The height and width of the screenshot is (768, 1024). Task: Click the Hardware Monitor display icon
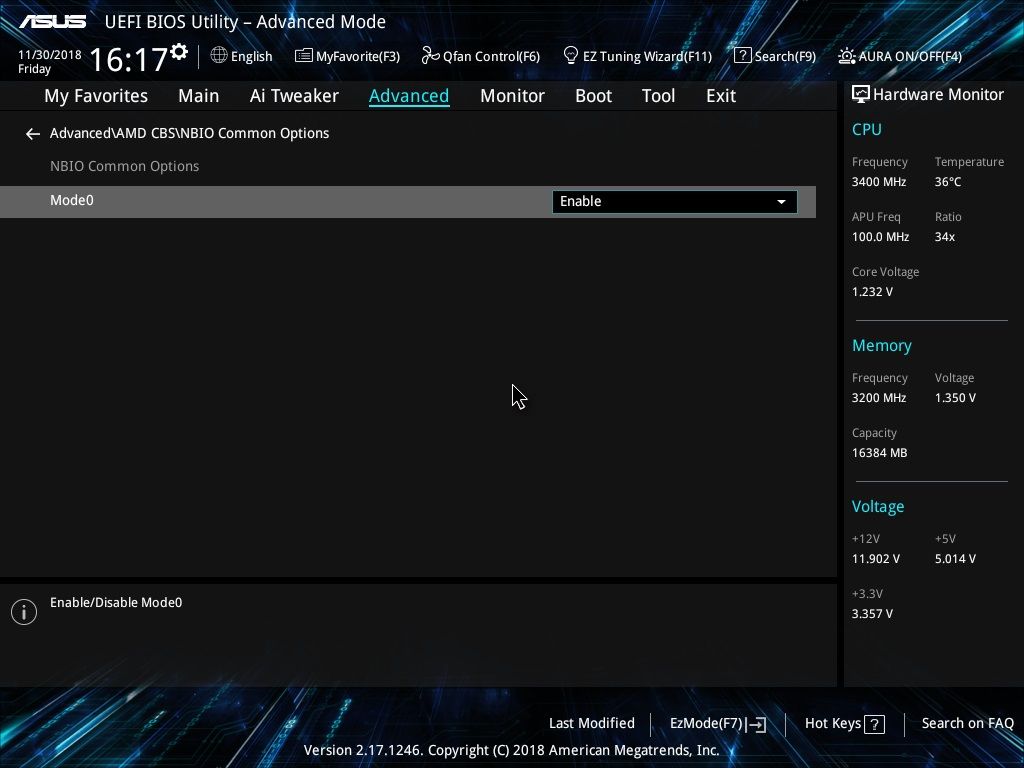coord(861,94)
